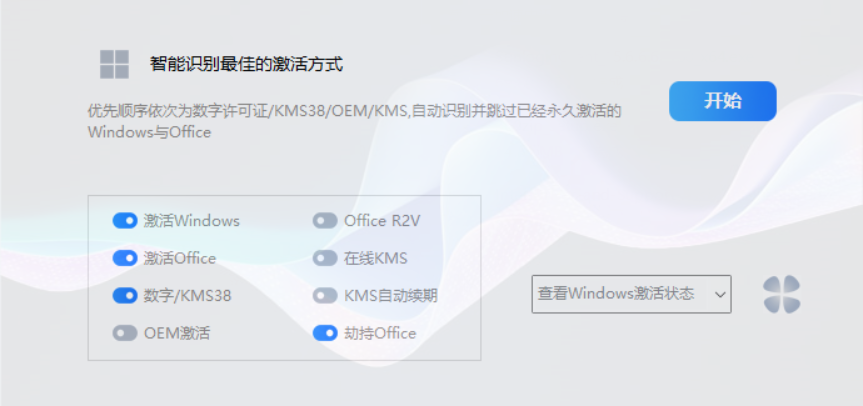This screenshot has height=406, width=863.
Task: Click the KMS自动续期 label text
Action: click(x=390, y=296)
